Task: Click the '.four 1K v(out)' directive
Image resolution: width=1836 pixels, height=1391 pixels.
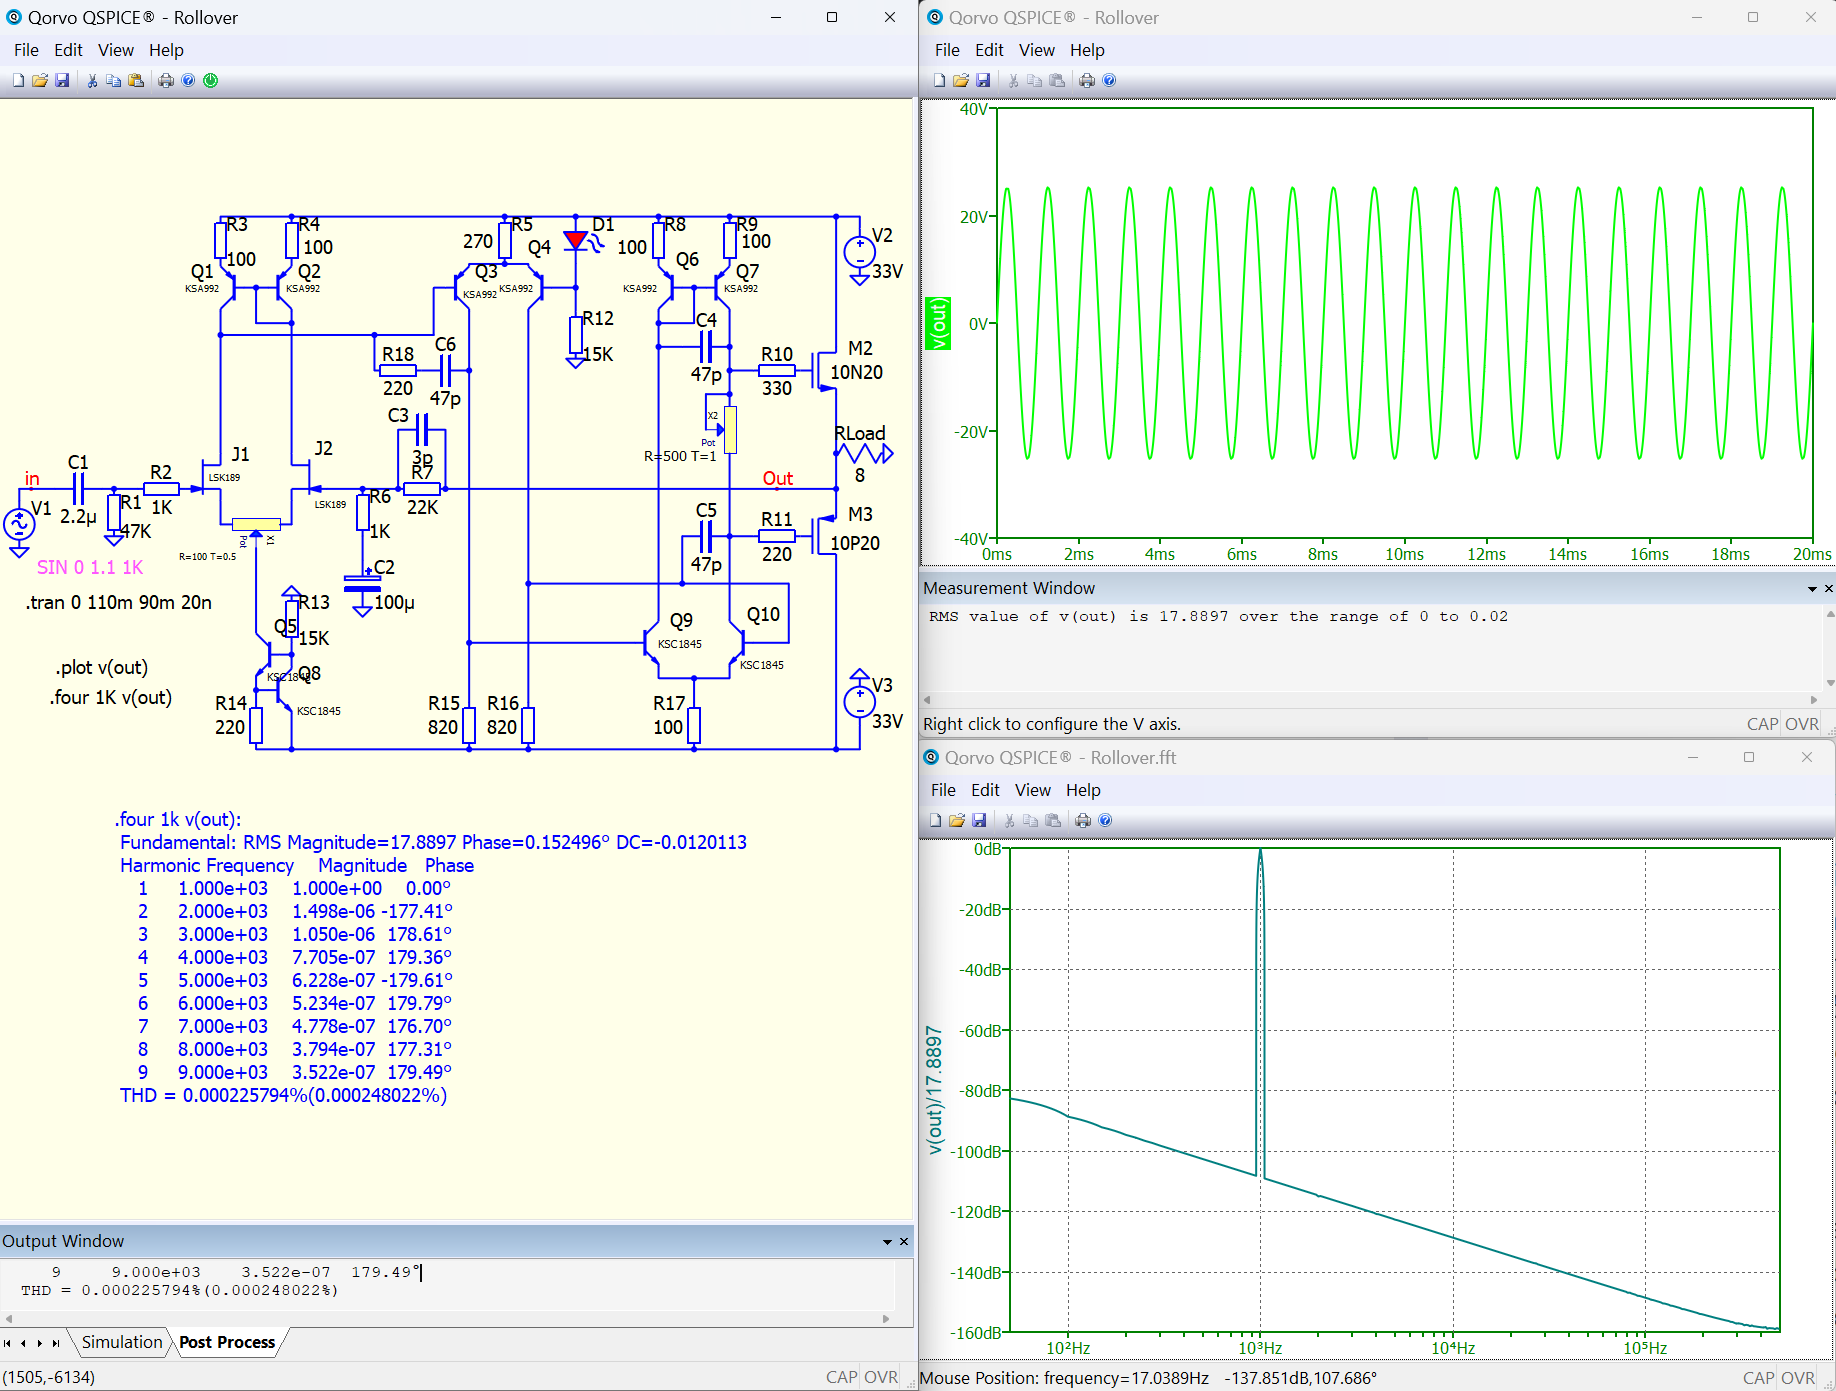Action: coord(110,698)
